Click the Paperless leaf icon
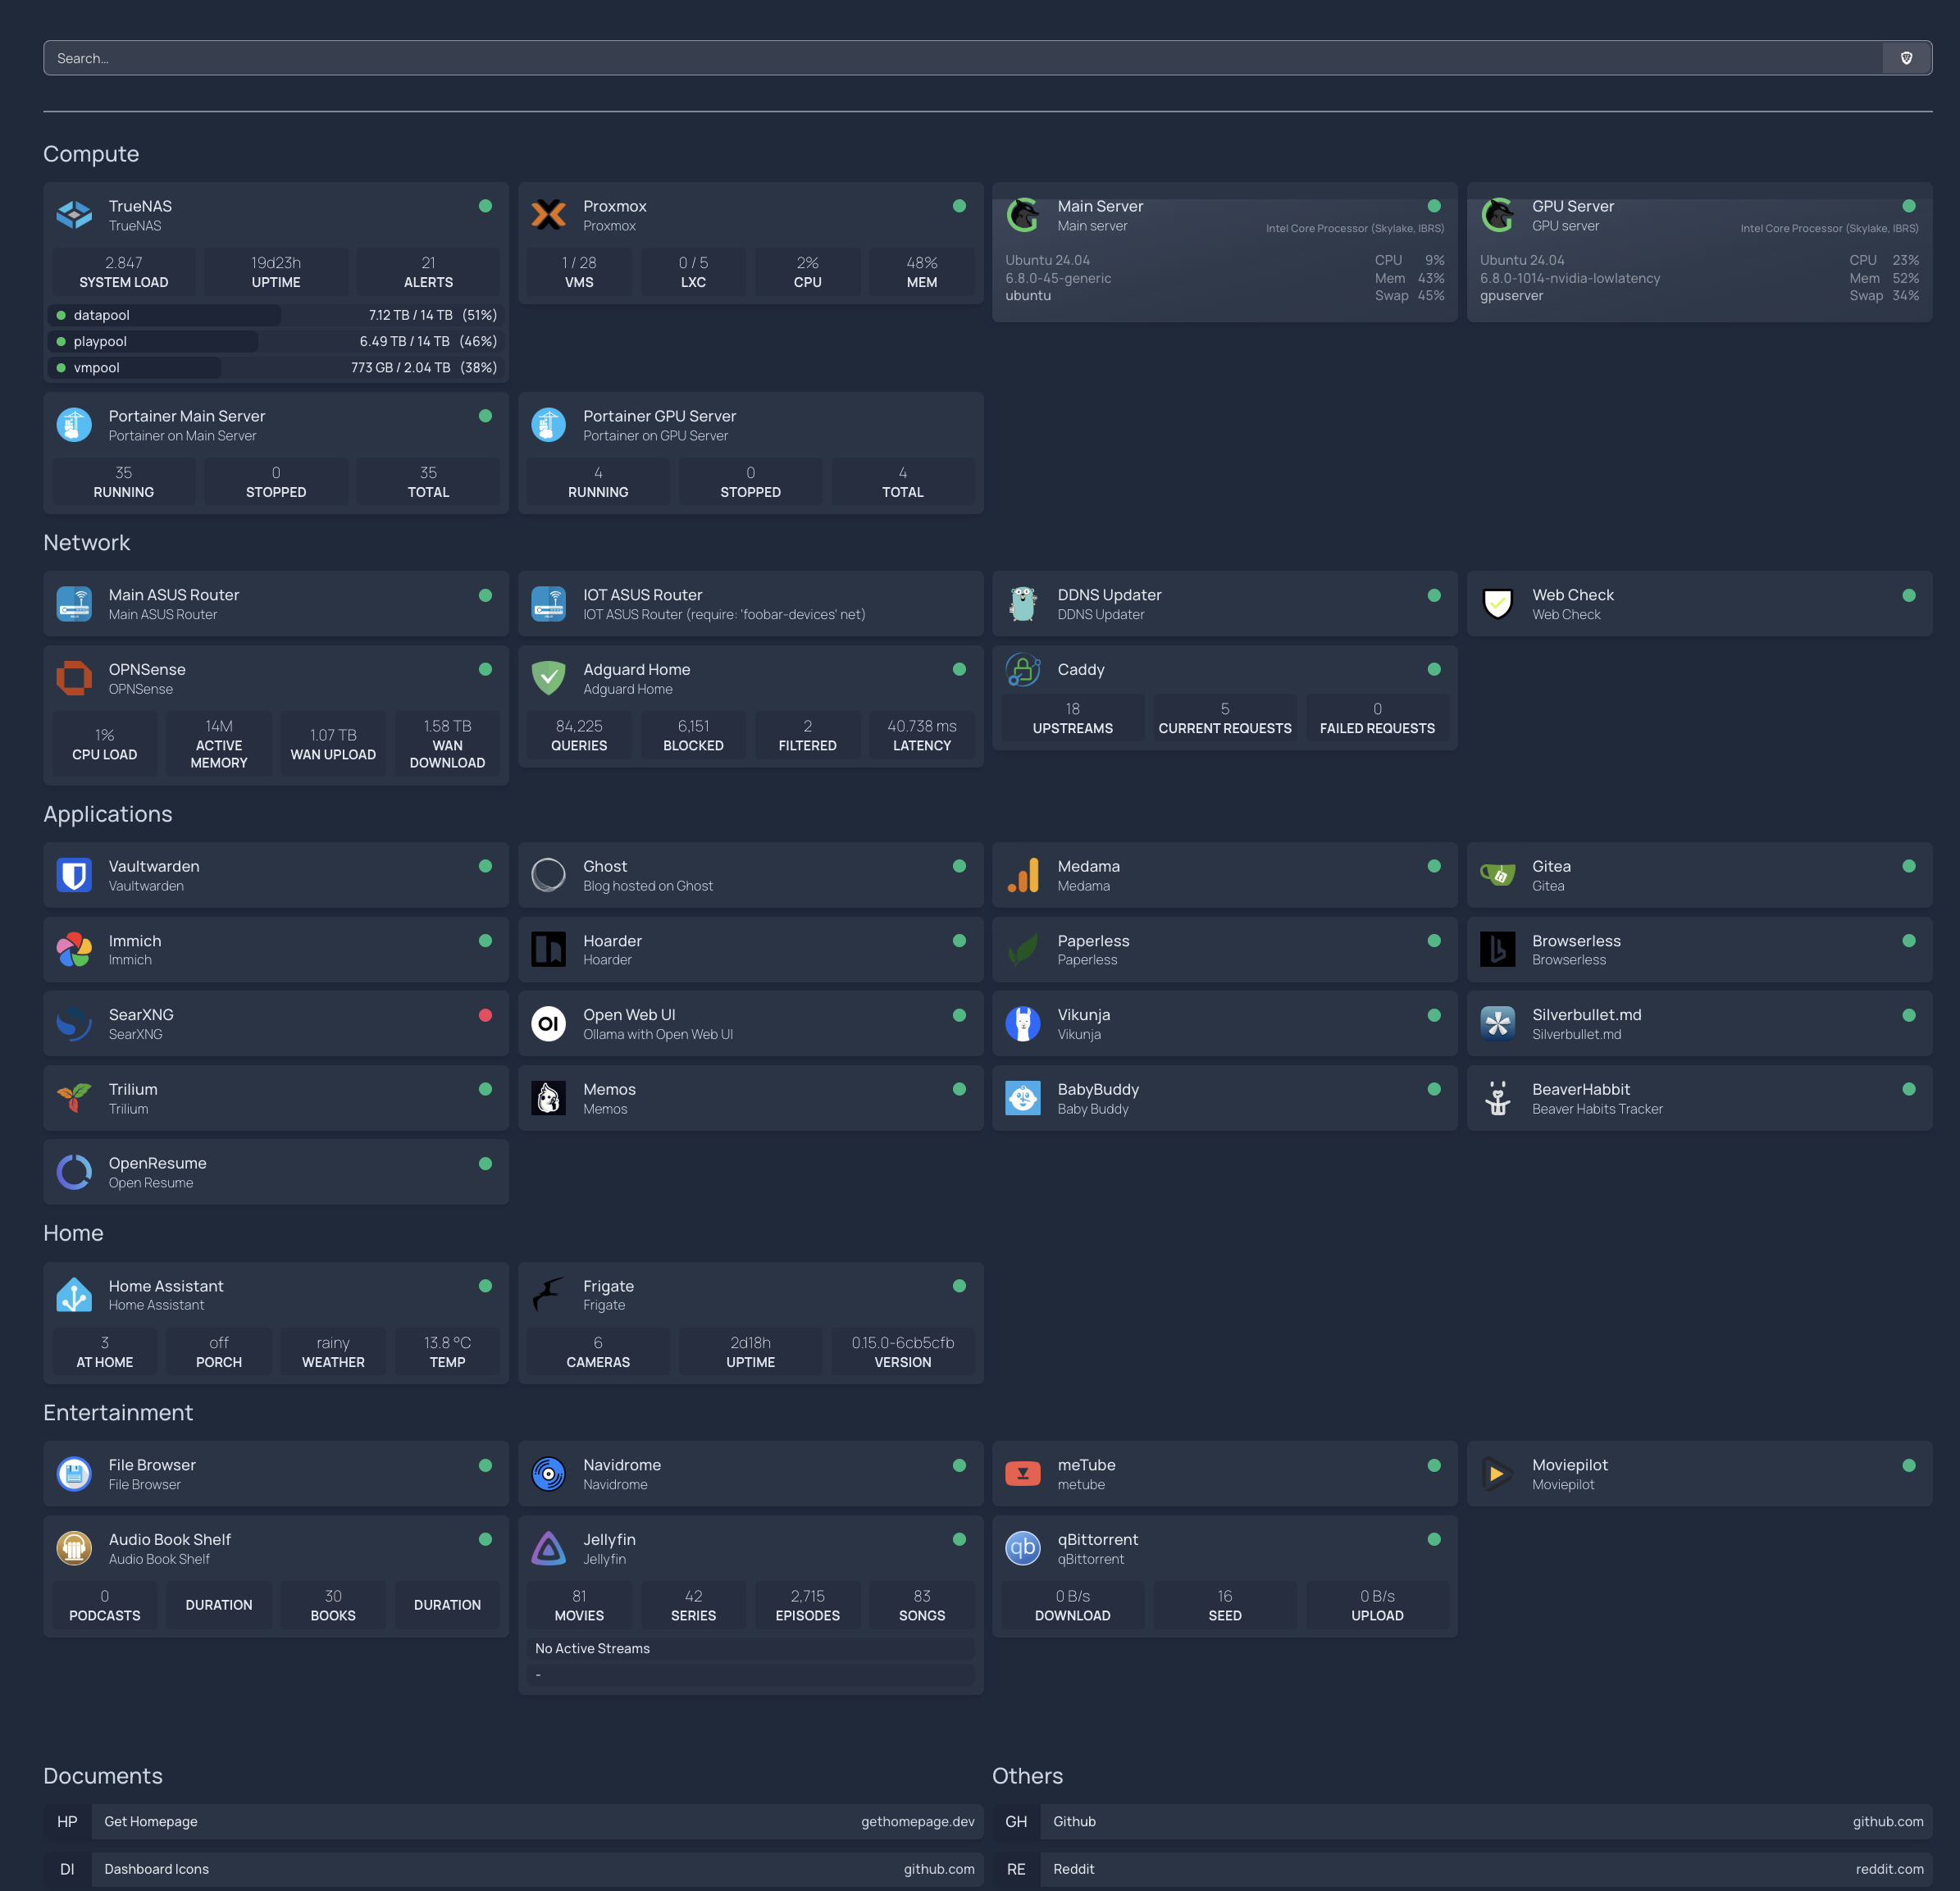This screenshot has width=1960, height=1891. pyautogui.click(x=1023, y=950)
